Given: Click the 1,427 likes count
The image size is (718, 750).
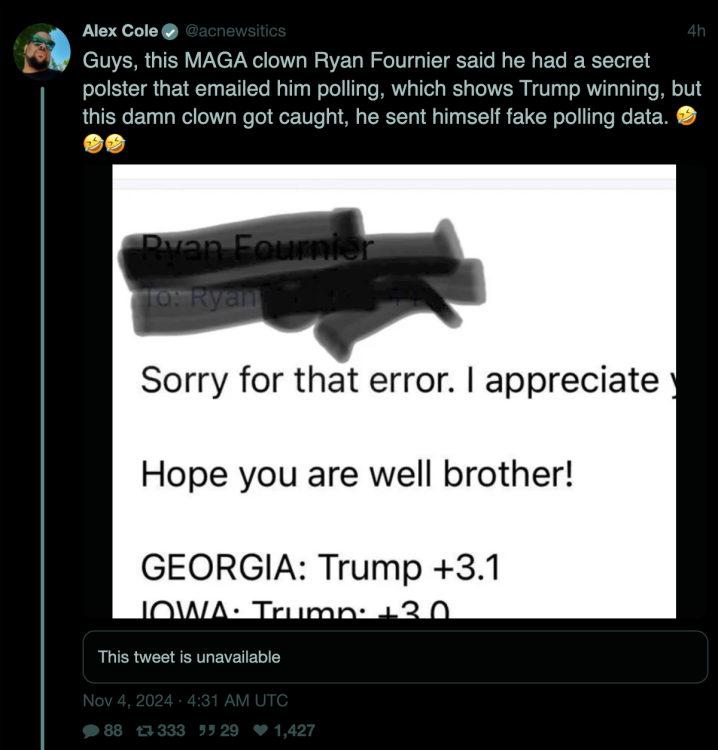Looking at the screenshot, I should tap(294, 731).
